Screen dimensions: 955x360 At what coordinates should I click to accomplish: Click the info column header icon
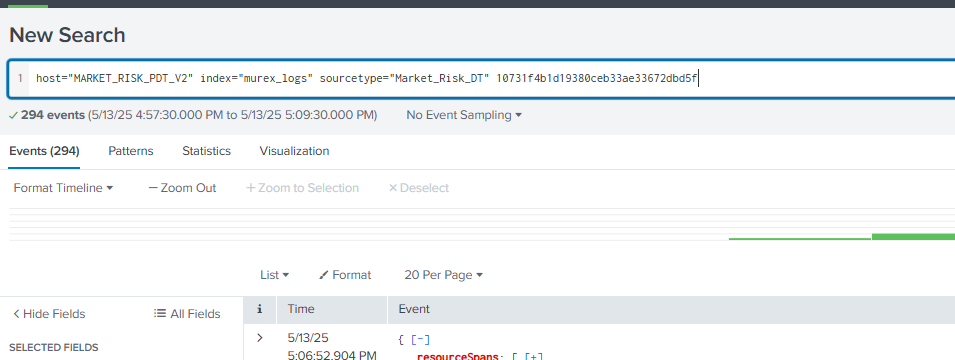click(259, 309)
